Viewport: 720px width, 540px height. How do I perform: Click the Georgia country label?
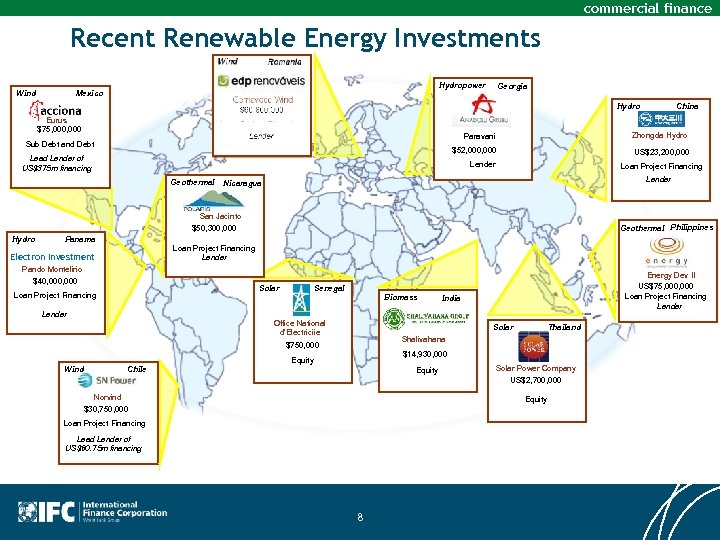point(512,86)
